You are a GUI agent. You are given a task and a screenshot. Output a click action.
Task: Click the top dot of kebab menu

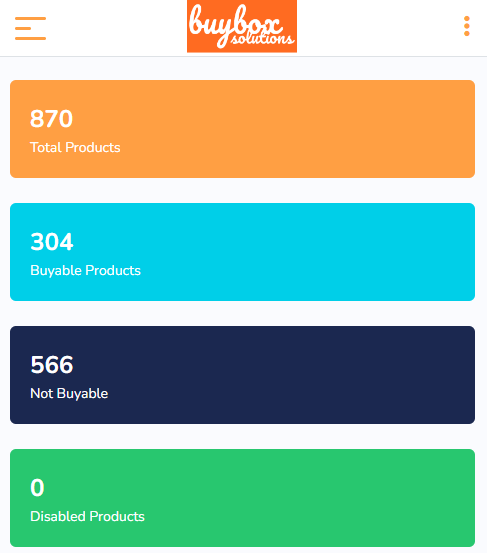(467, 18)
